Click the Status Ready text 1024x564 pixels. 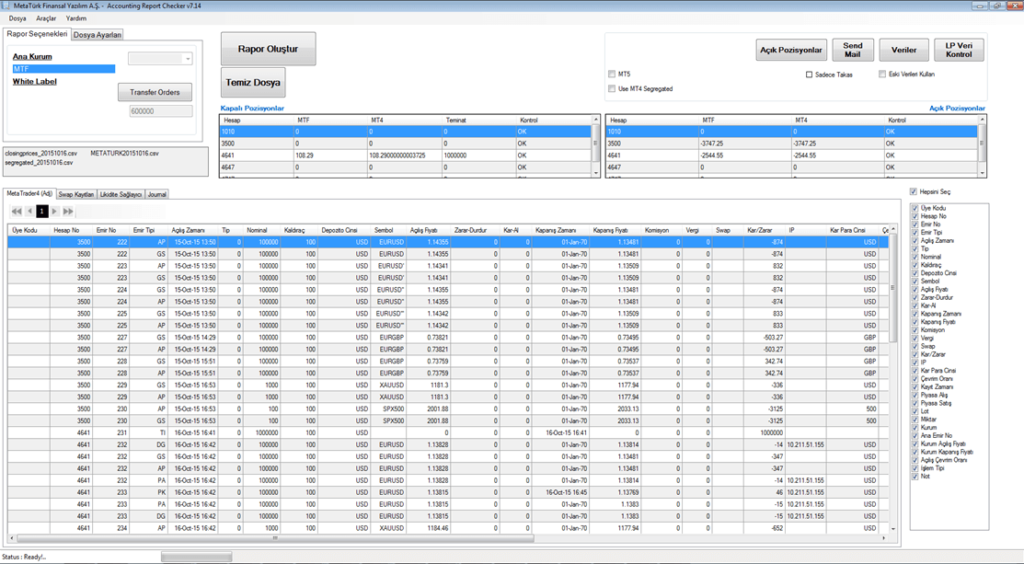coord(24,557)
